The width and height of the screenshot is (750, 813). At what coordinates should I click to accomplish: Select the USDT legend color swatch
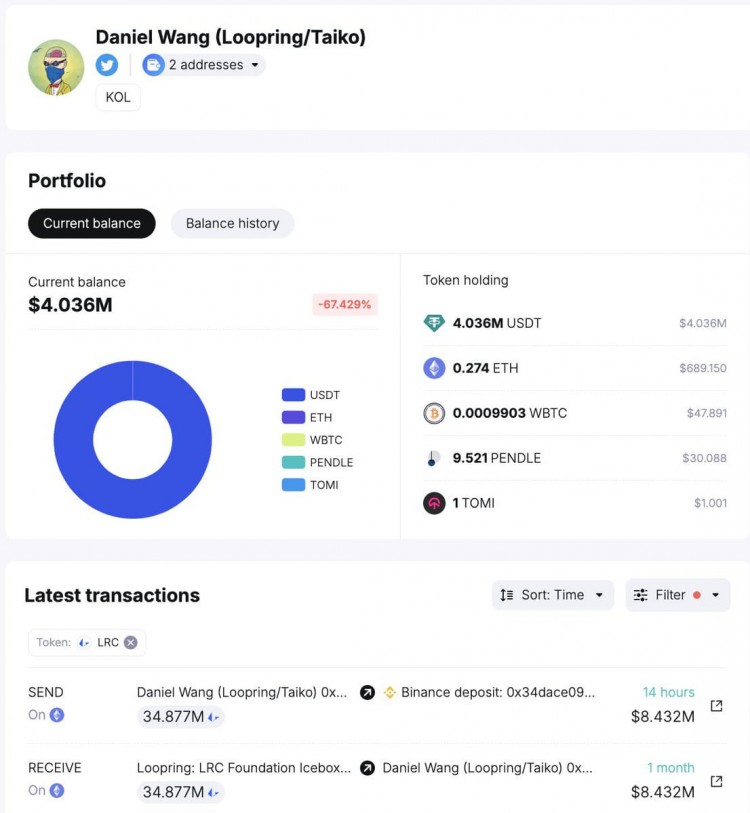pos(293,395)
